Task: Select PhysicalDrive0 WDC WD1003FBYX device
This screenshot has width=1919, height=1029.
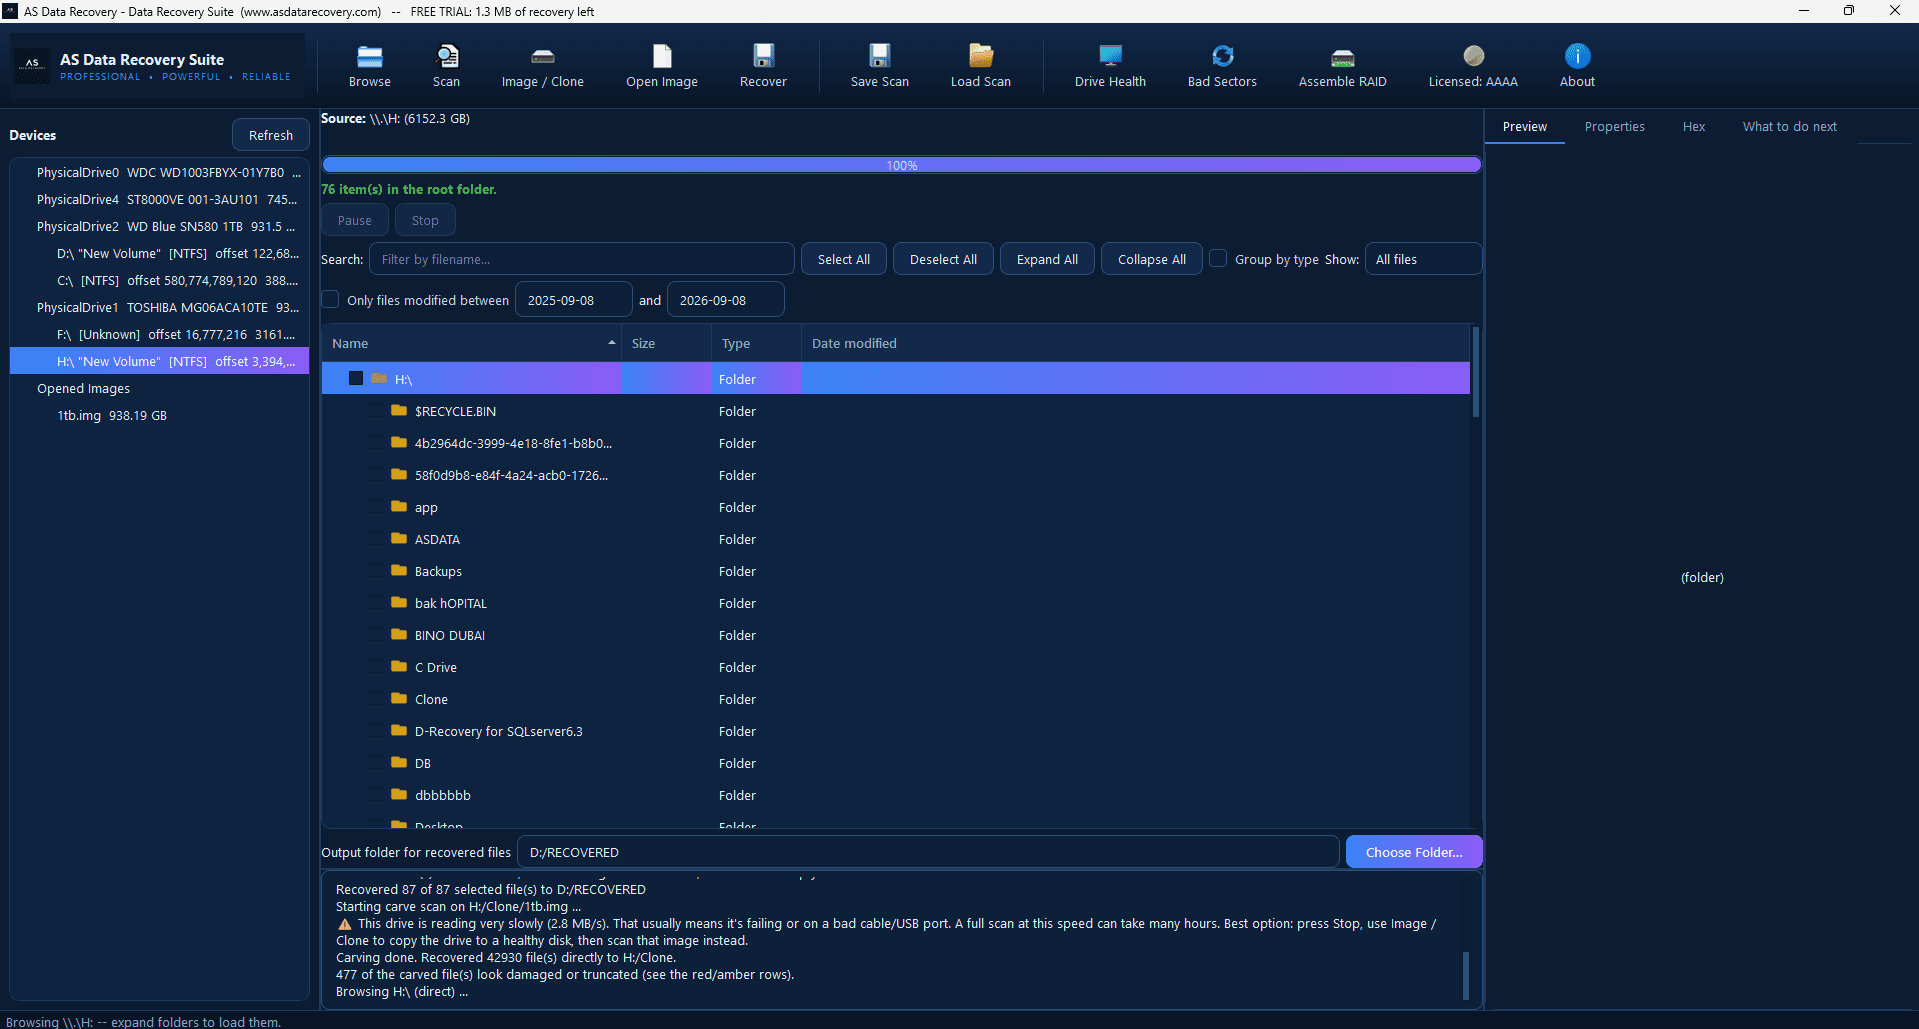Action: [166, 173]
